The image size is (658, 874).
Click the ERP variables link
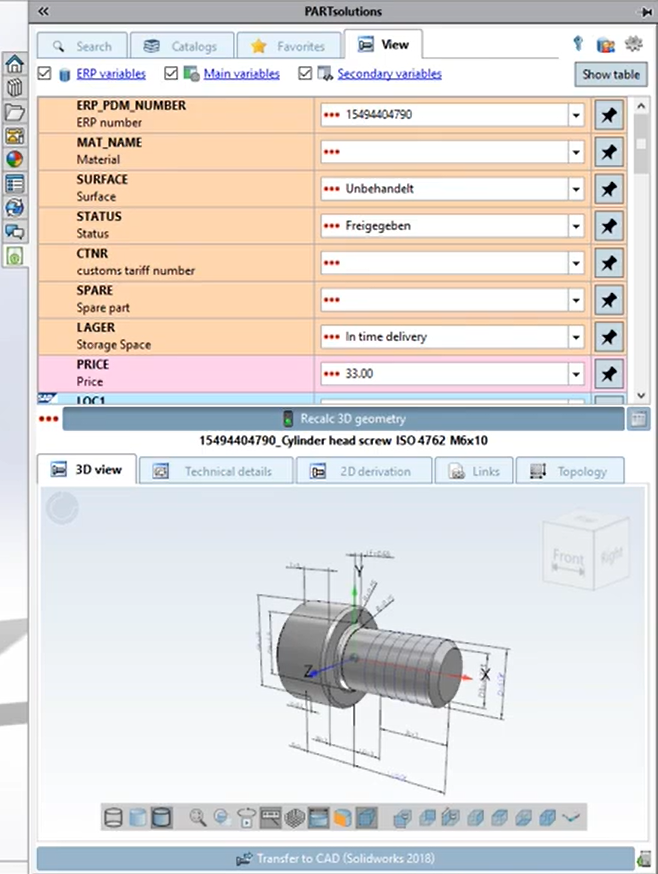pyautogui.click(x=111, y=74)
